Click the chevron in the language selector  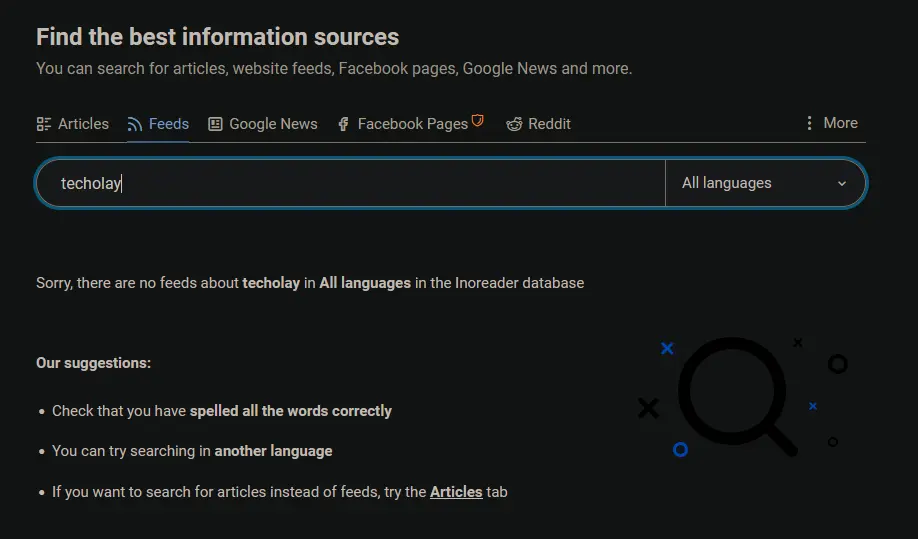click(x=842, y=183)
